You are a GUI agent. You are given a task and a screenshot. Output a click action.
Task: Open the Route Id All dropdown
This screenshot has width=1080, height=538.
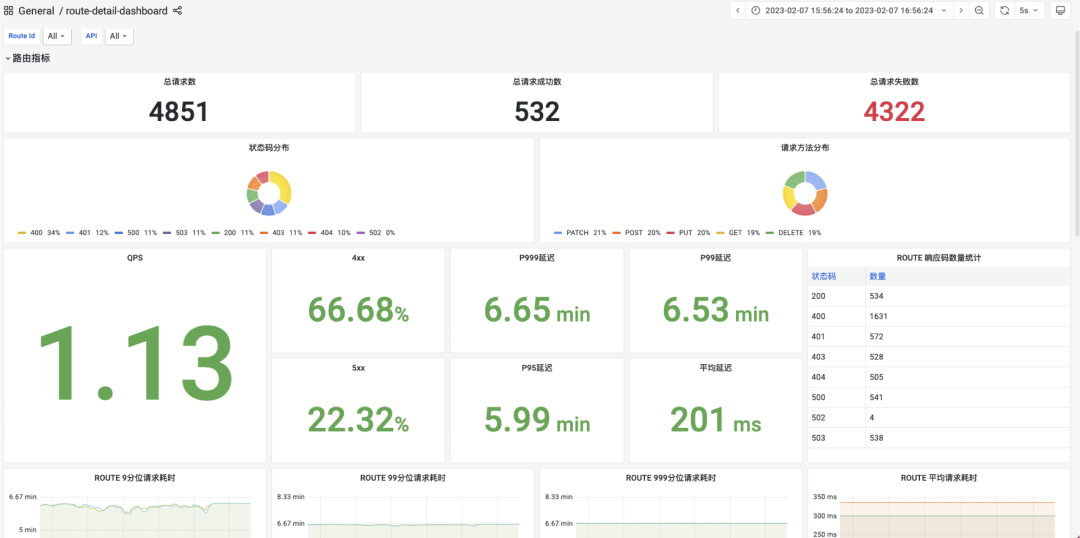click(56, 36)
